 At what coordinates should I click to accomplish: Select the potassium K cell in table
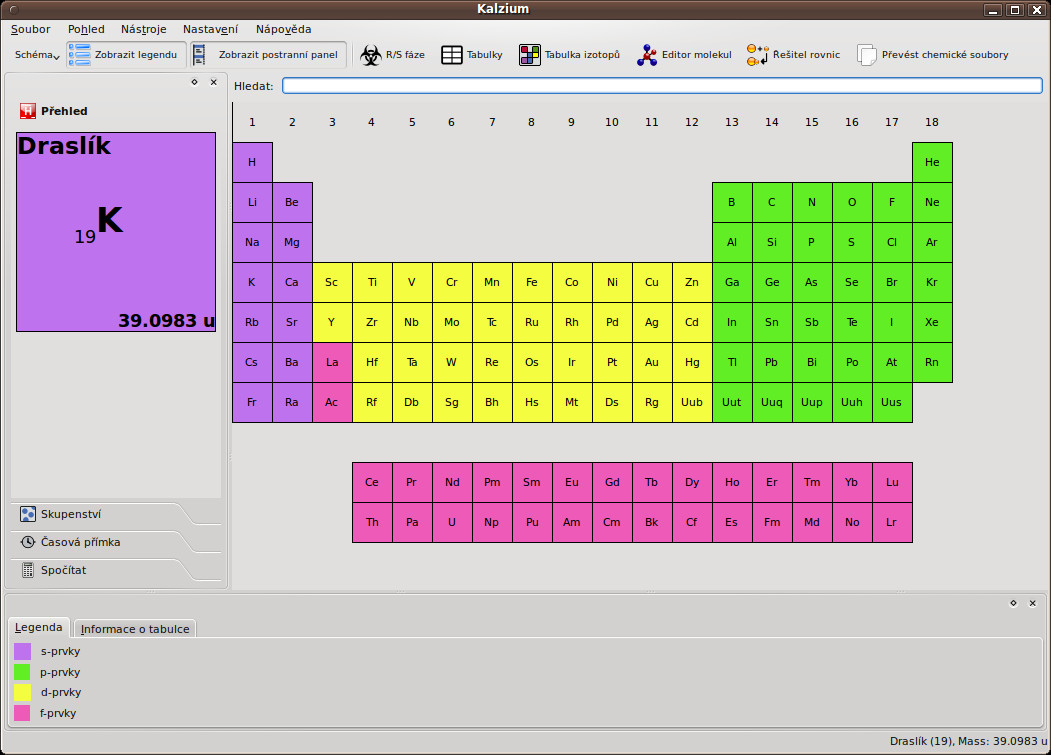(252, 282)
